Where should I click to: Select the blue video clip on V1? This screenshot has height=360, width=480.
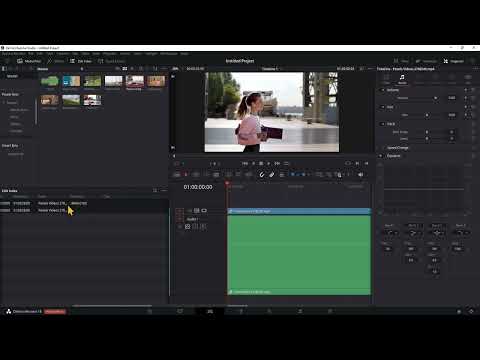coord(299,211)
